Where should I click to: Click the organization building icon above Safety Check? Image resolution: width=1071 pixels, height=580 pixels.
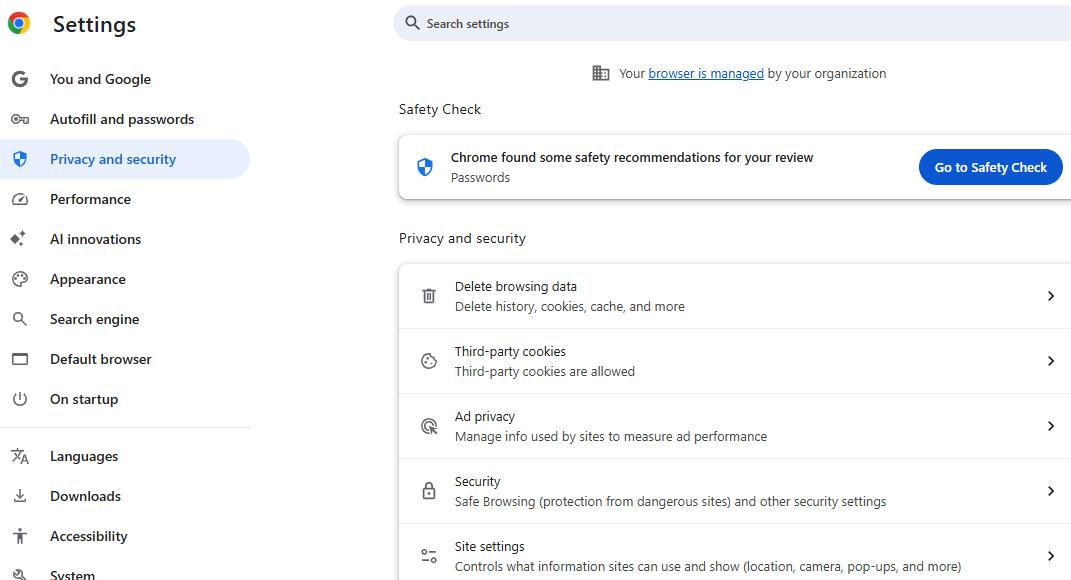tap(600, 72)
